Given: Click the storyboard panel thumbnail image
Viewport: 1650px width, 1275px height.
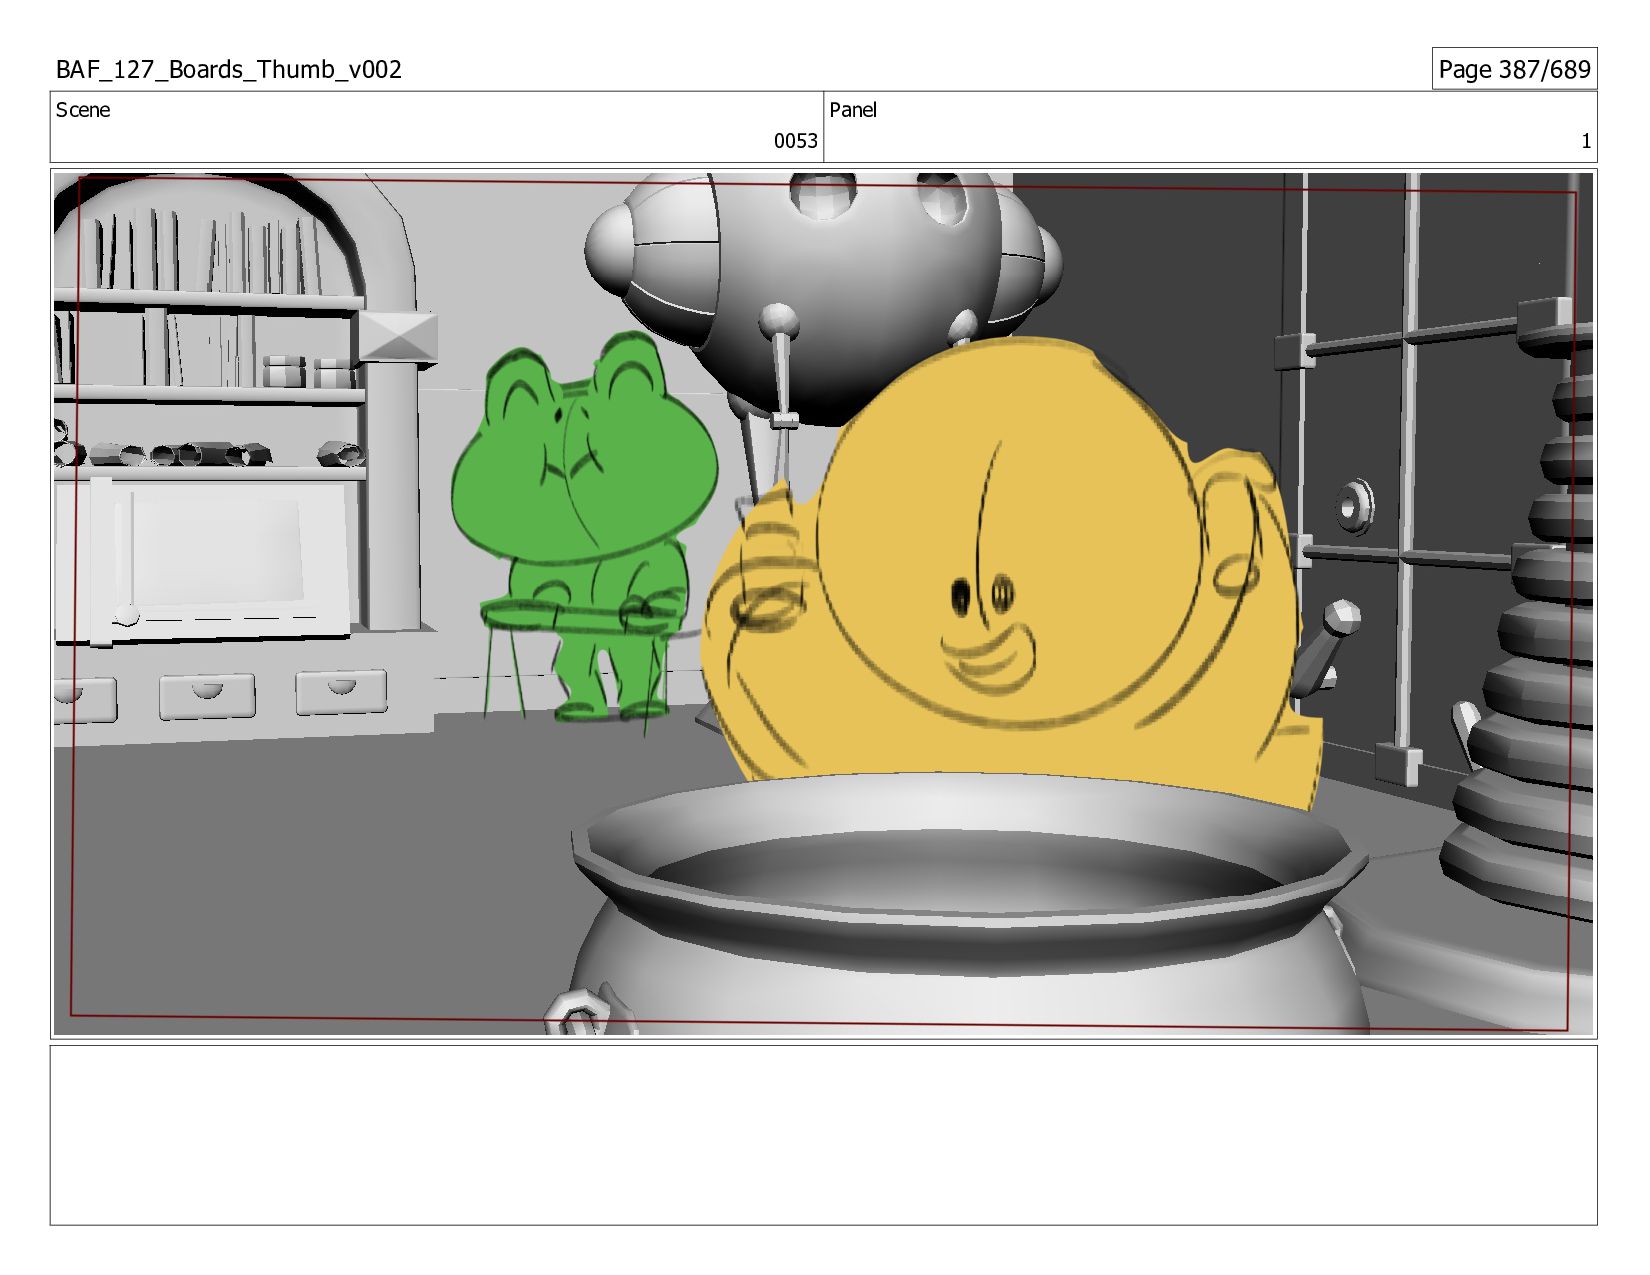Looking at the screenshot, I should click(823, 604).
